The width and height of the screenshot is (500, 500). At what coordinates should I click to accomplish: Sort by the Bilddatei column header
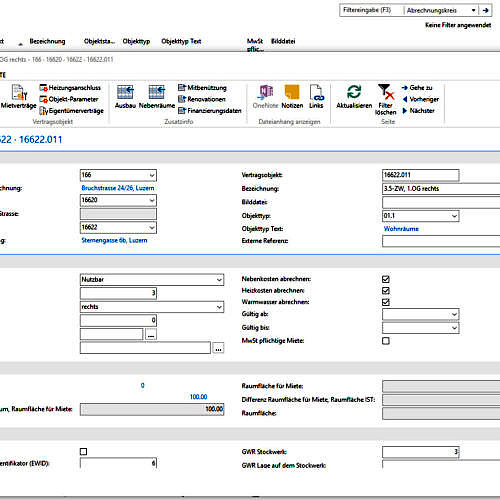(283, 41)
